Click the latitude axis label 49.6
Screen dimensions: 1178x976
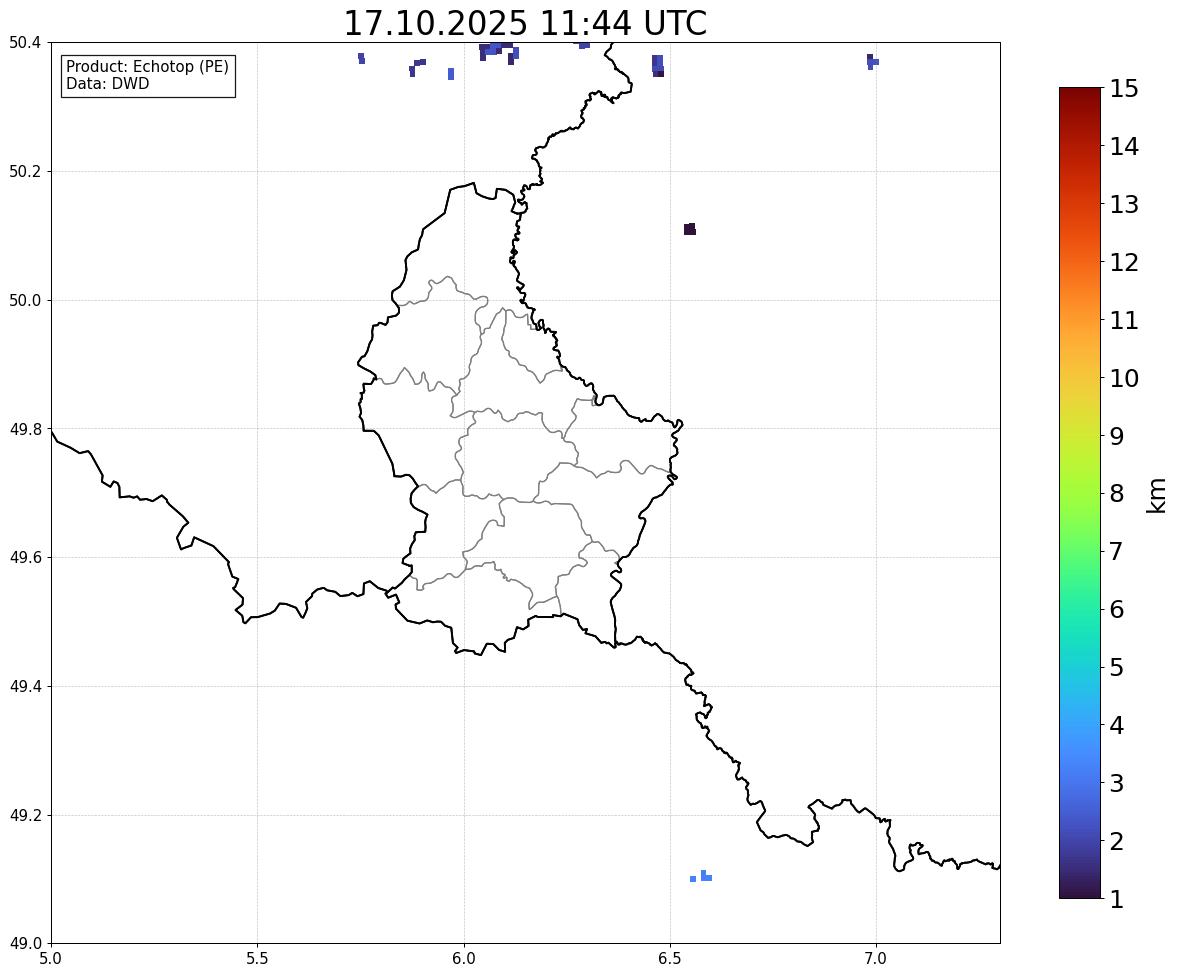[x=25, y=557]
